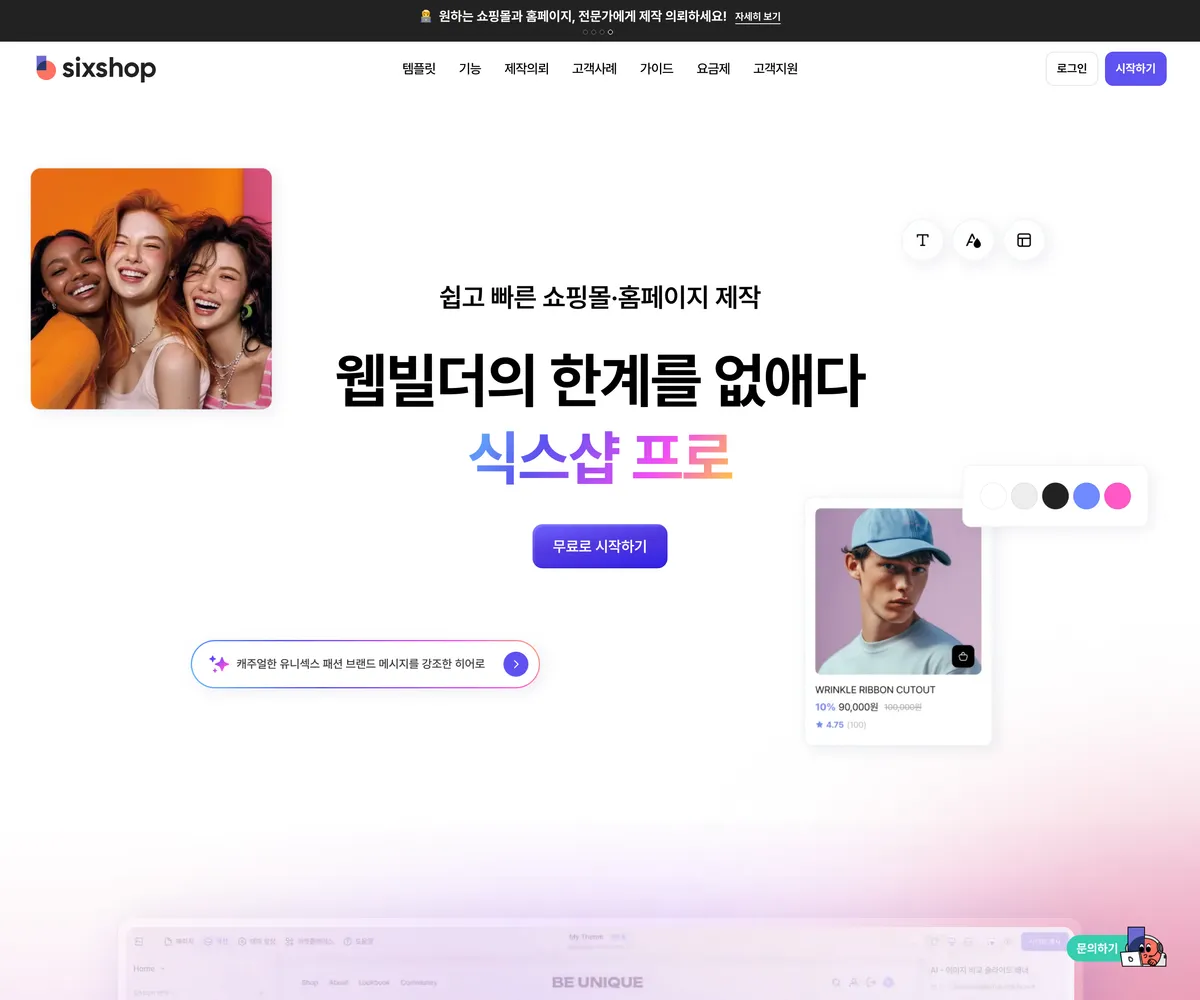The width and height of the screenshot is (1200, 1000).
Task: Submit prompt with the arrow button
Action: click(515, 664)
